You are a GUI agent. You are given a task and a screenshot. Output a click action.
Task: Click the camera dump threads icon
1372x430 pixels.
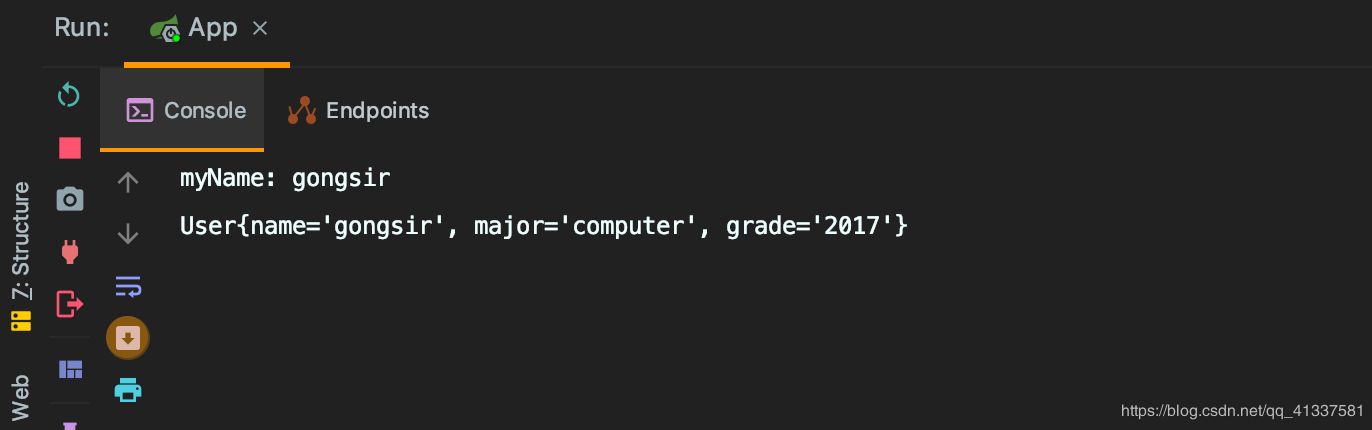click(69, 199)
